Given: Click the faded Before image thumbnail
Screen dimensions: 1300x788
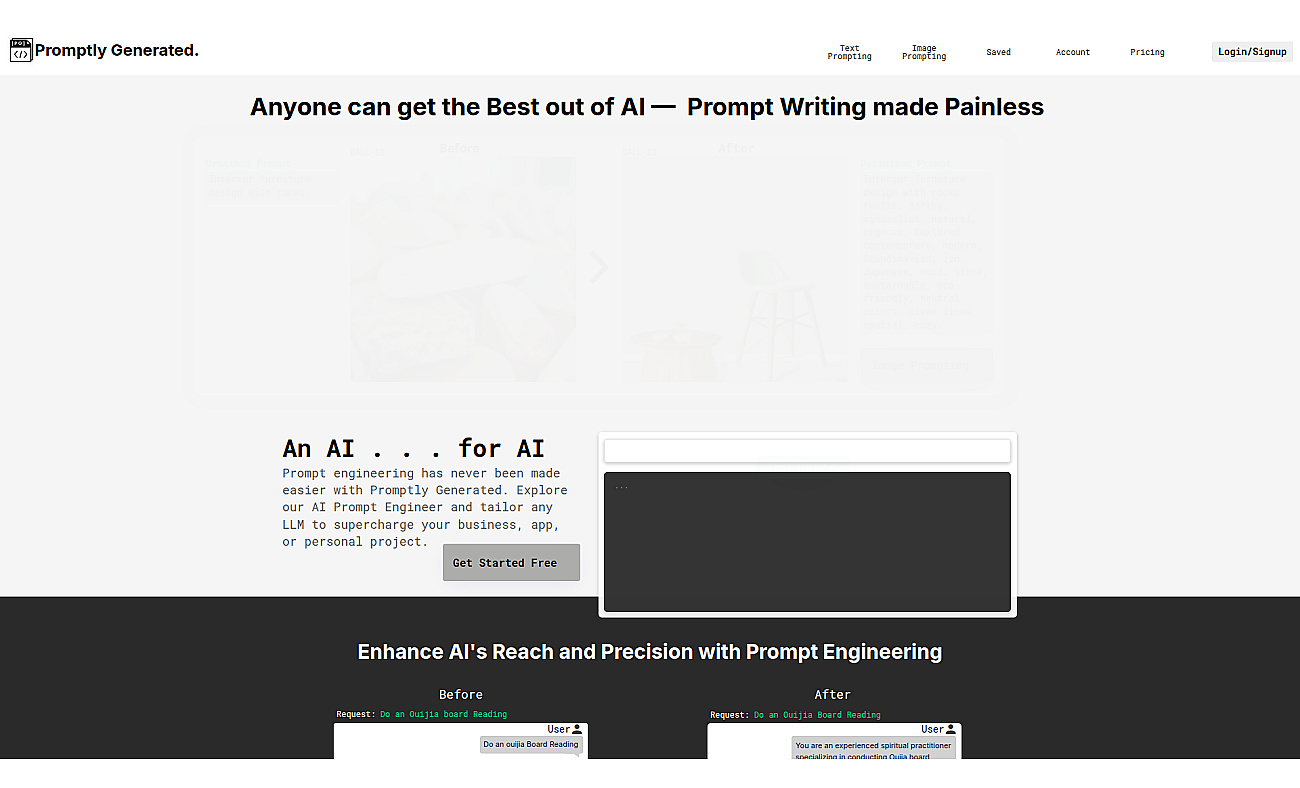Looking at the screenshot, I should tap(463, 269).
